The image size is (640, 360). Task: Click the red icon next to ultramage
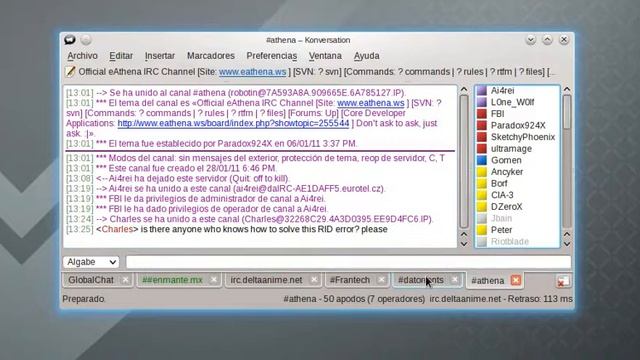point(482,149)
